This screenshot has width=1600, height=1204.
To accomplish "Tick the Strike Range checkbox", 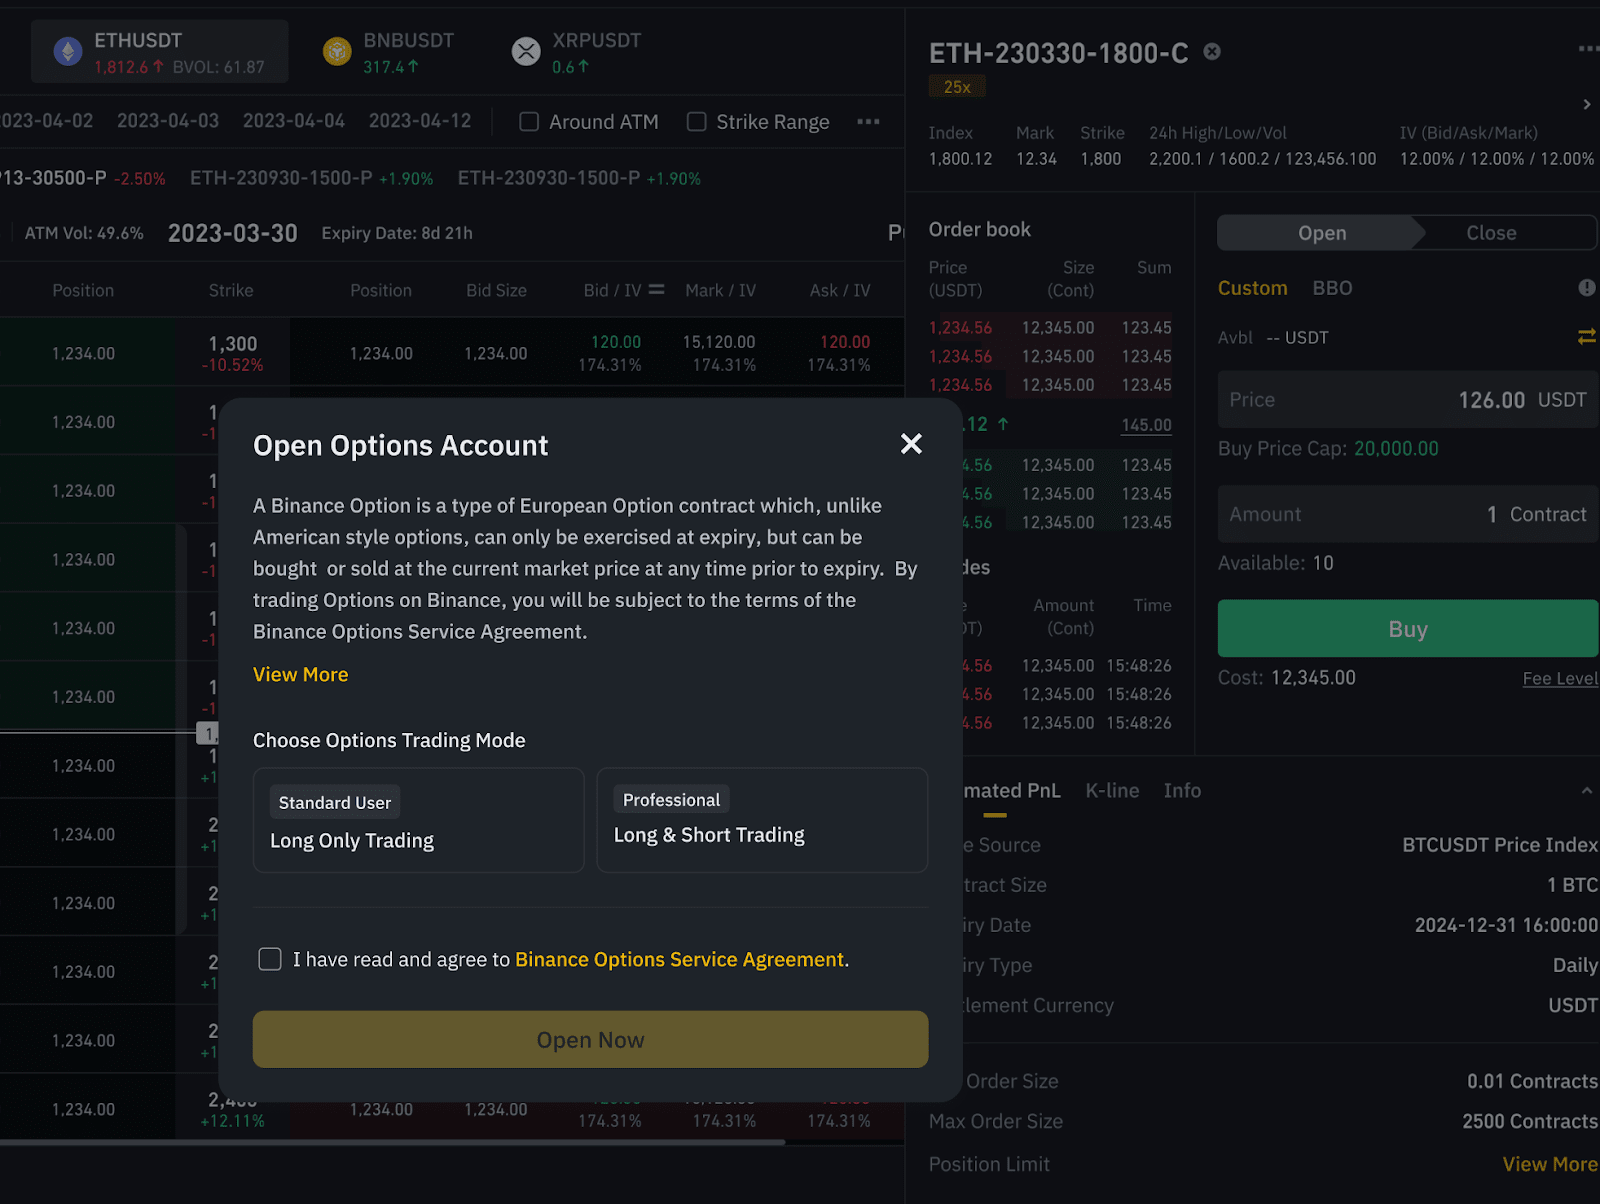I will (x=697, y=122).
